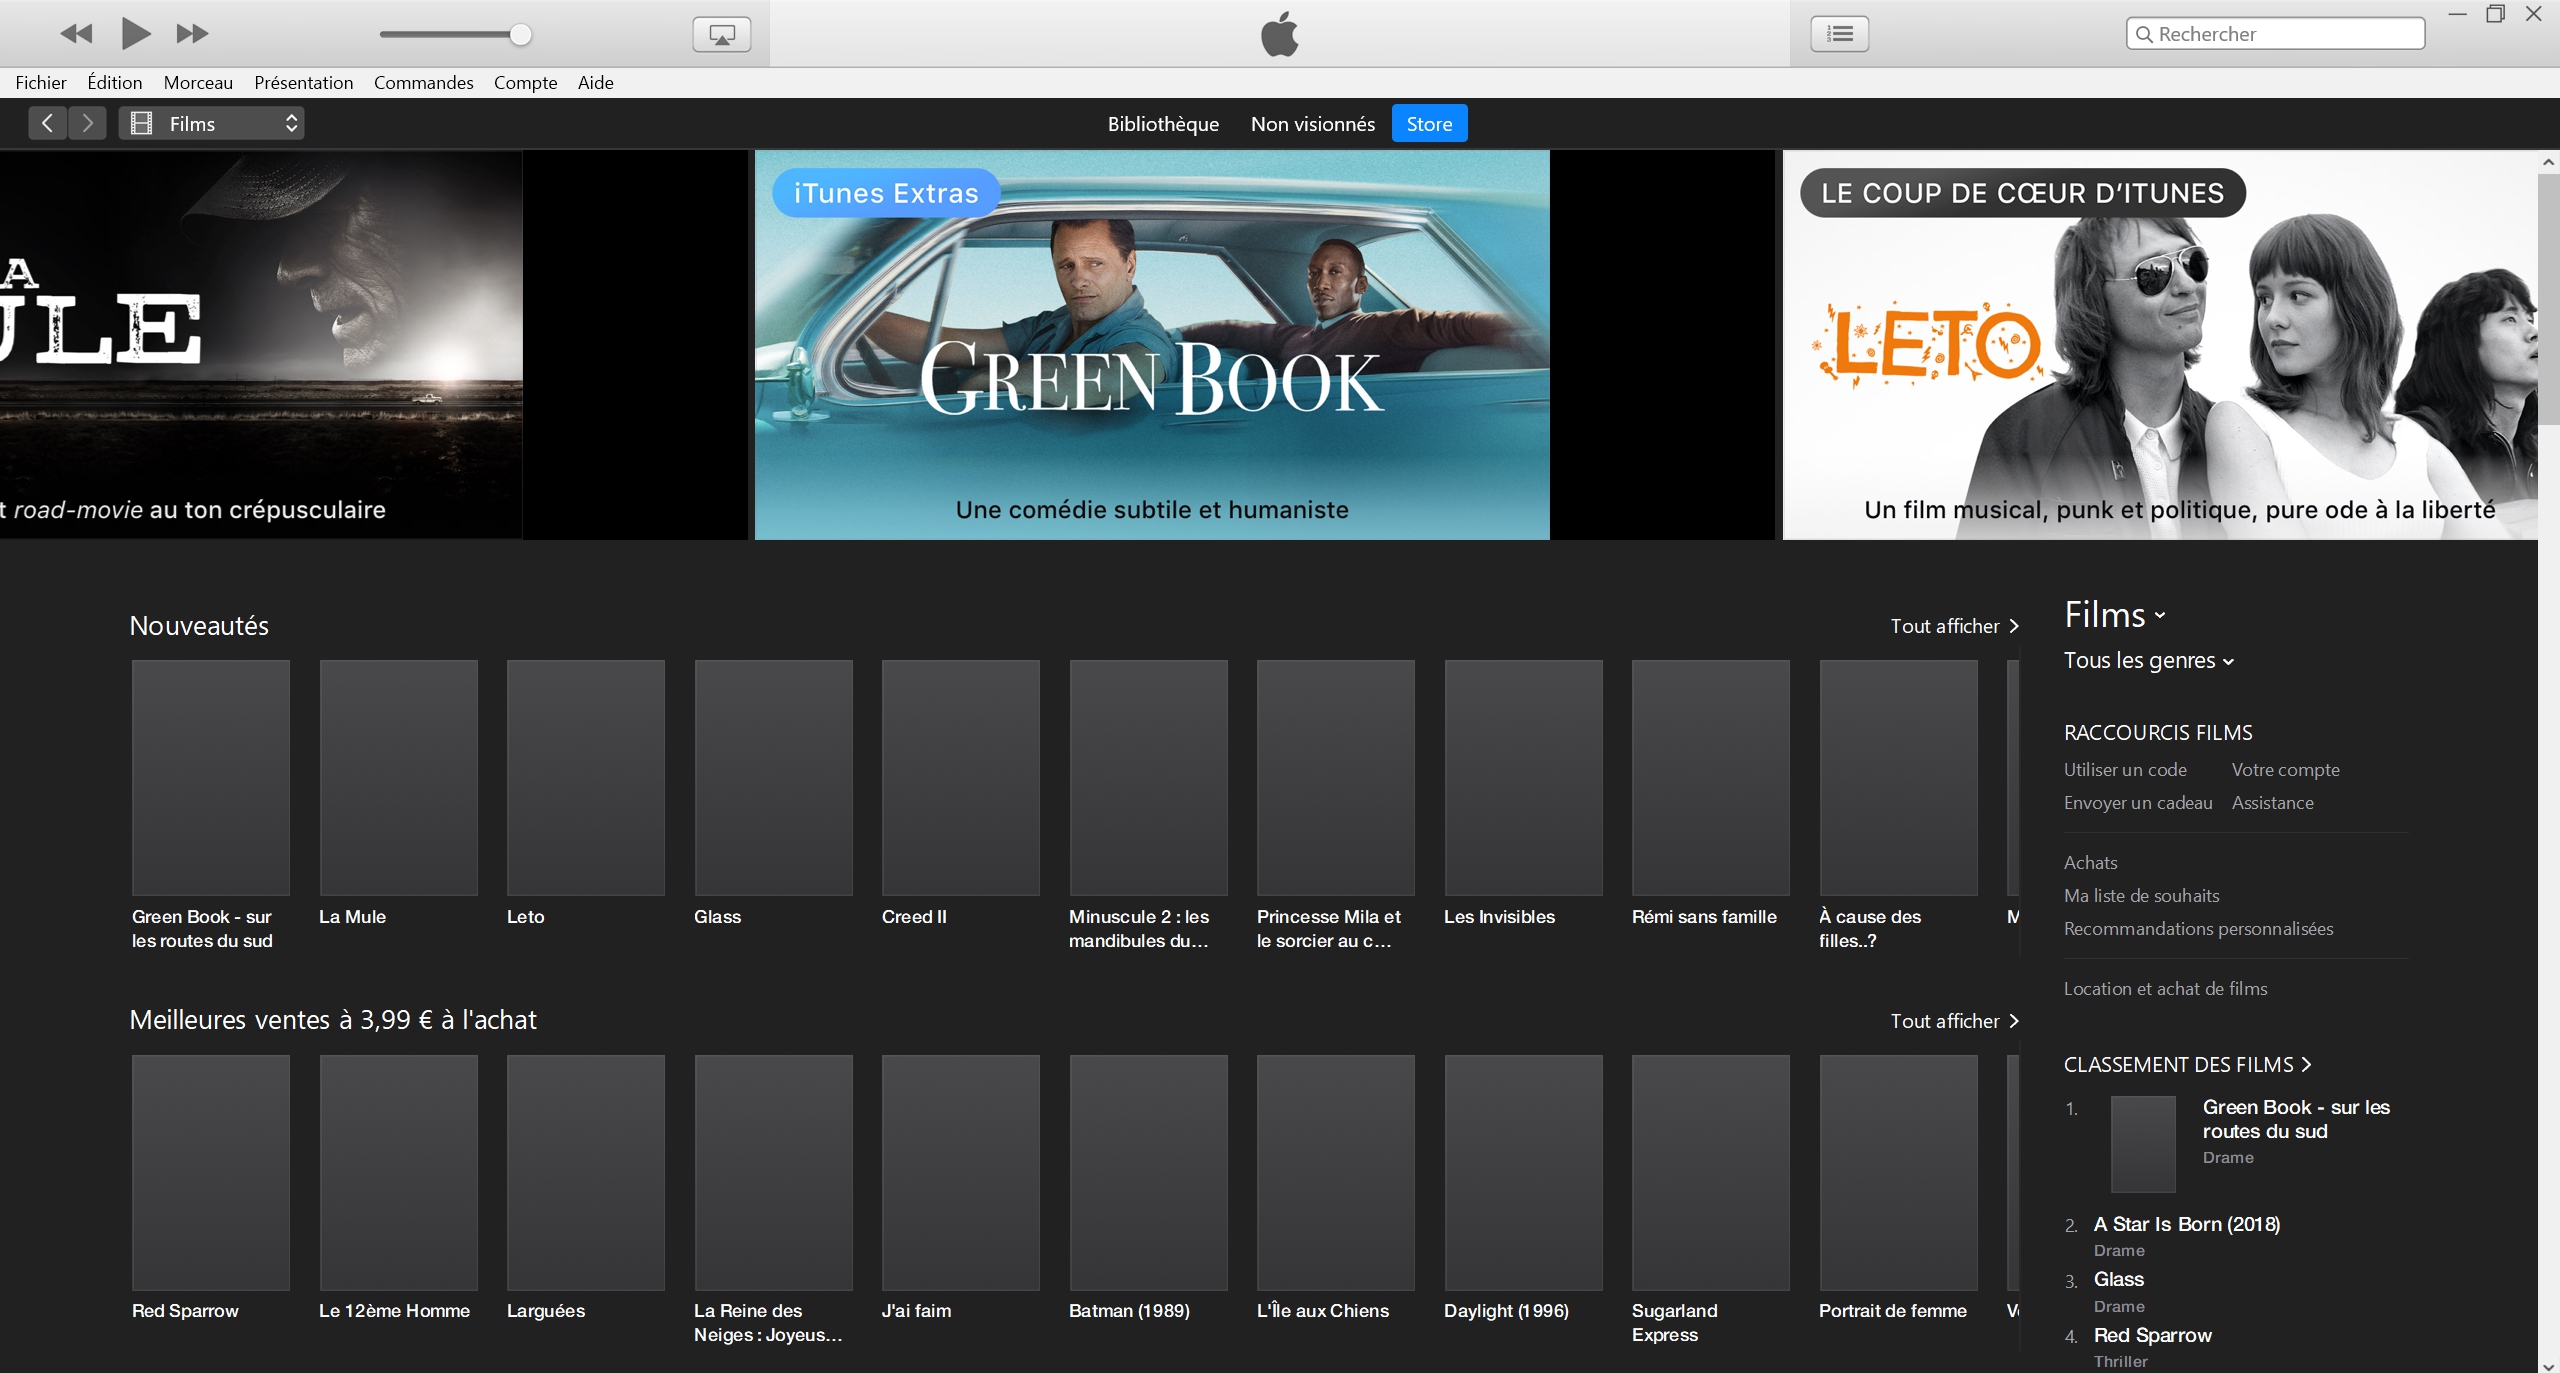Click the Utiliser un code link
Viewport: 2560px width, 1373px height.
point(2125,769)
